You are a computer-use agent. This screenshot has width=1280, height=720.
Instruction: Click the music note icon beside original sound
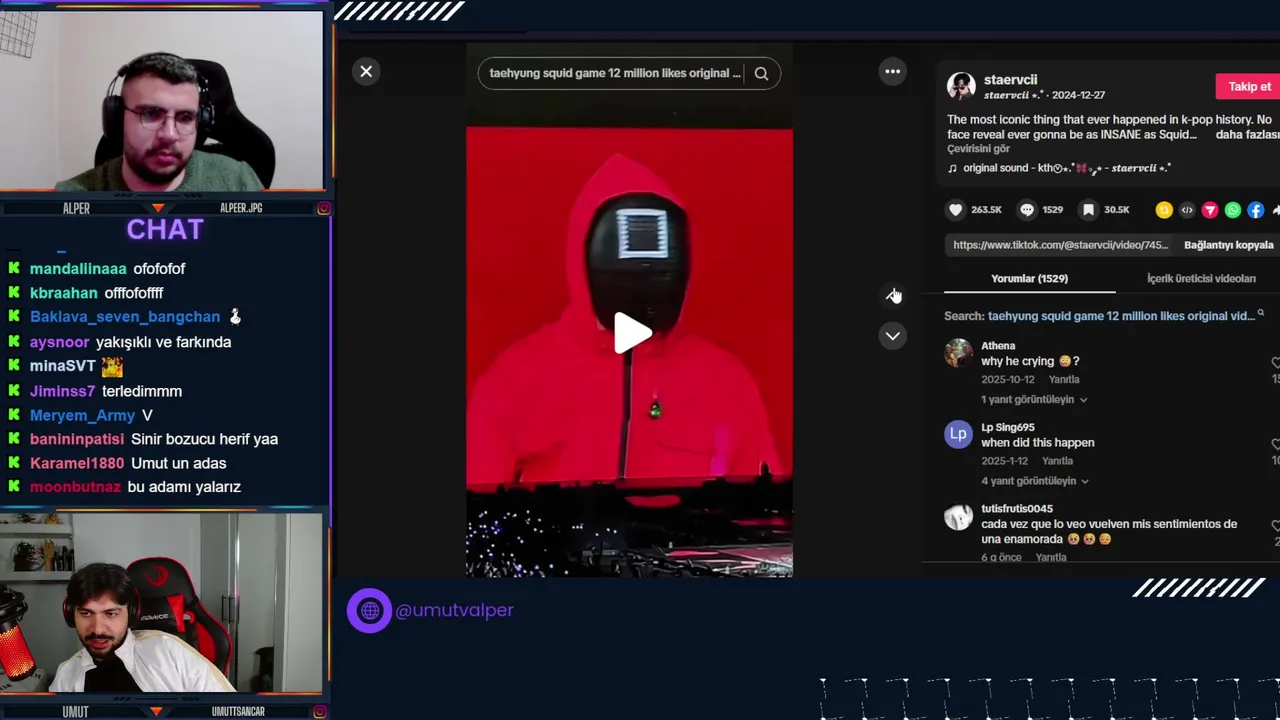pos(952,168)
